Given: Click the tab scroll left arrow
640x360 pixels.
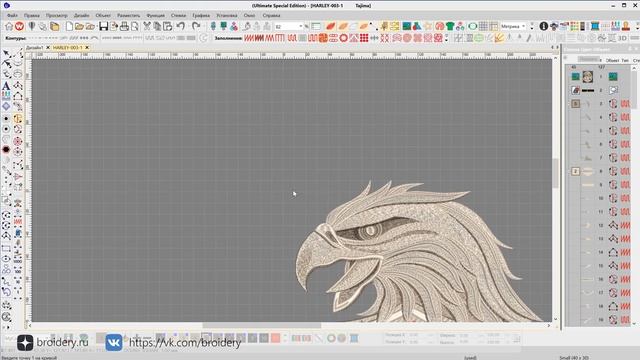Looking at the screenshot, I should click(553, 48).
